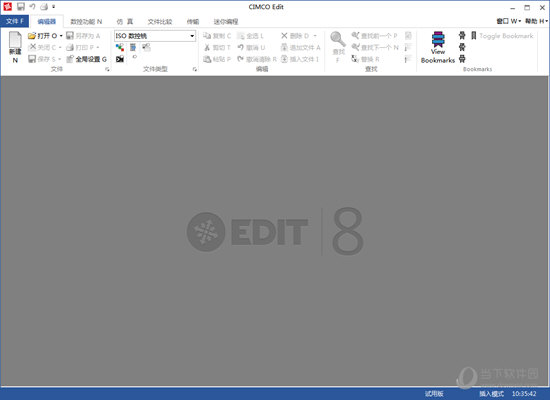Open View Bookmarks

pyautogui.click(x=438, y=47)
